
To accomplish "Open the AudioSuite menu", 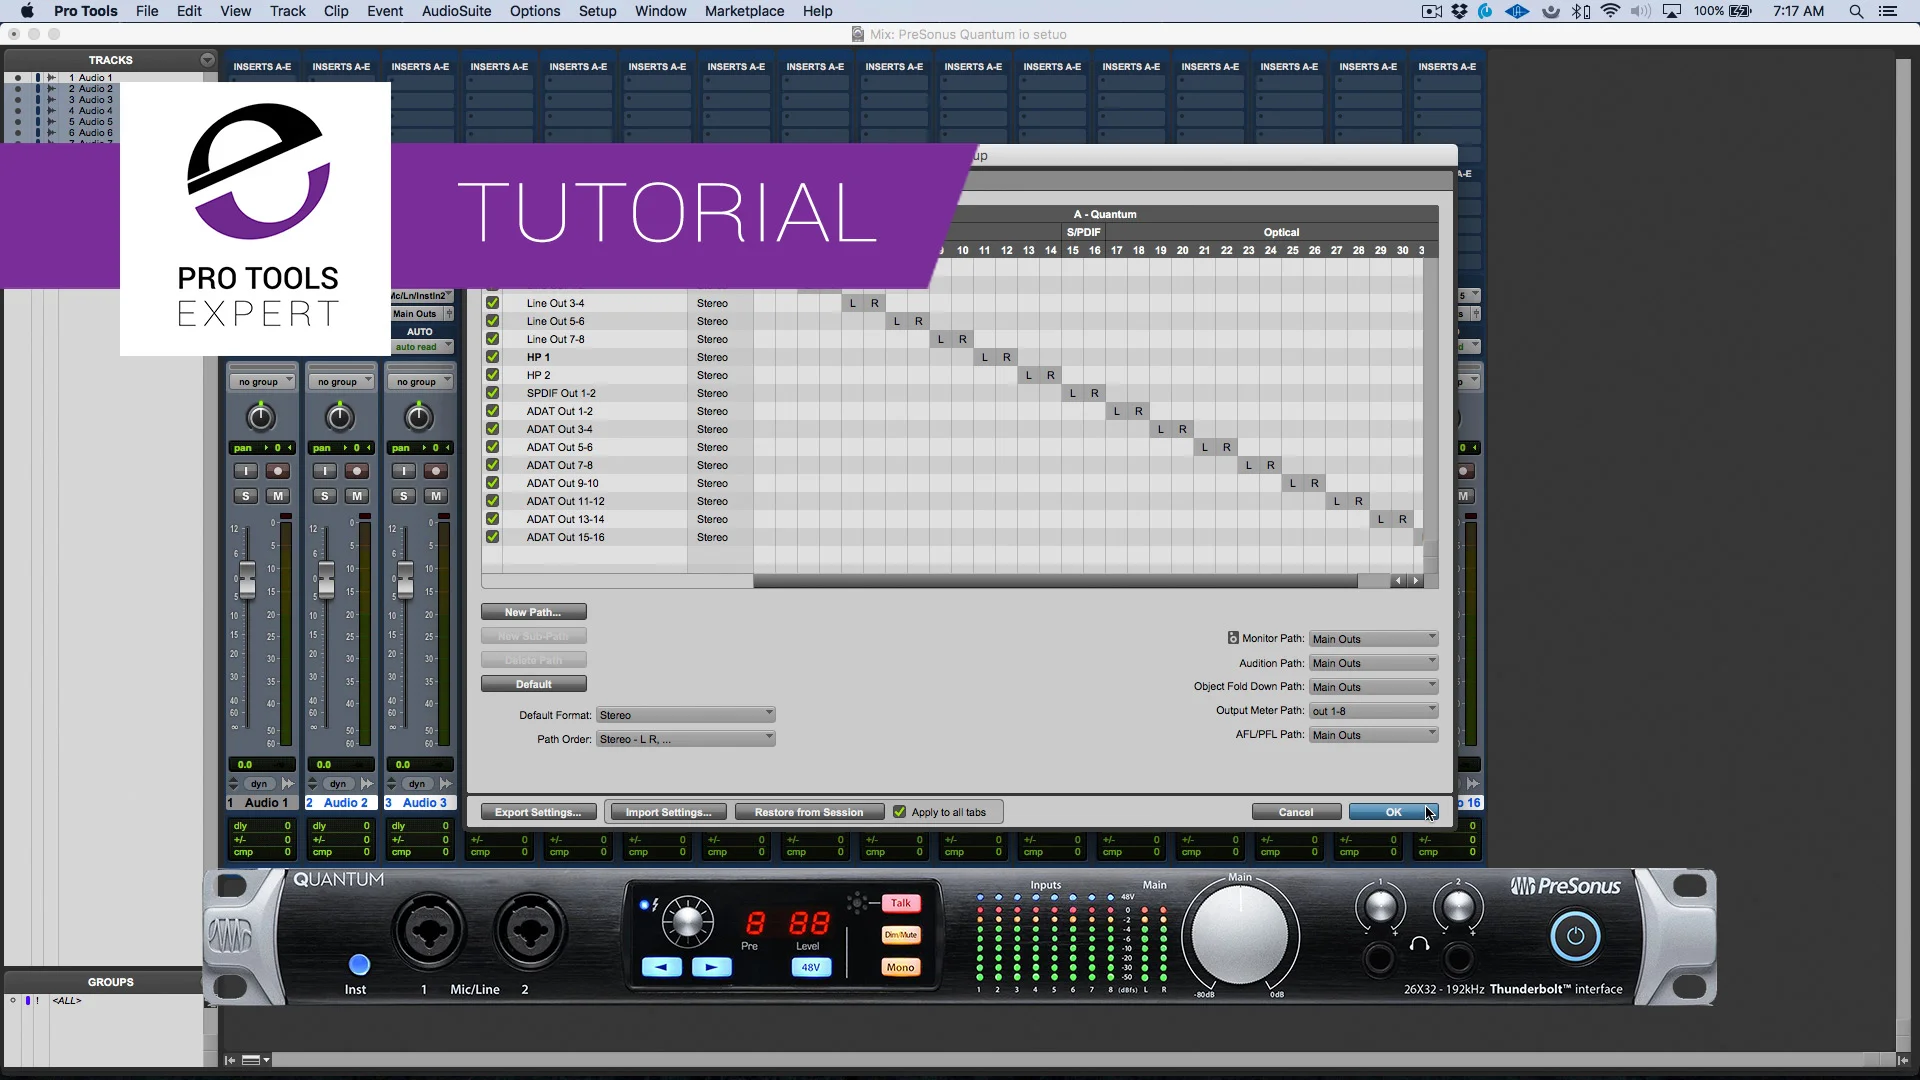I will coord(455,11).
